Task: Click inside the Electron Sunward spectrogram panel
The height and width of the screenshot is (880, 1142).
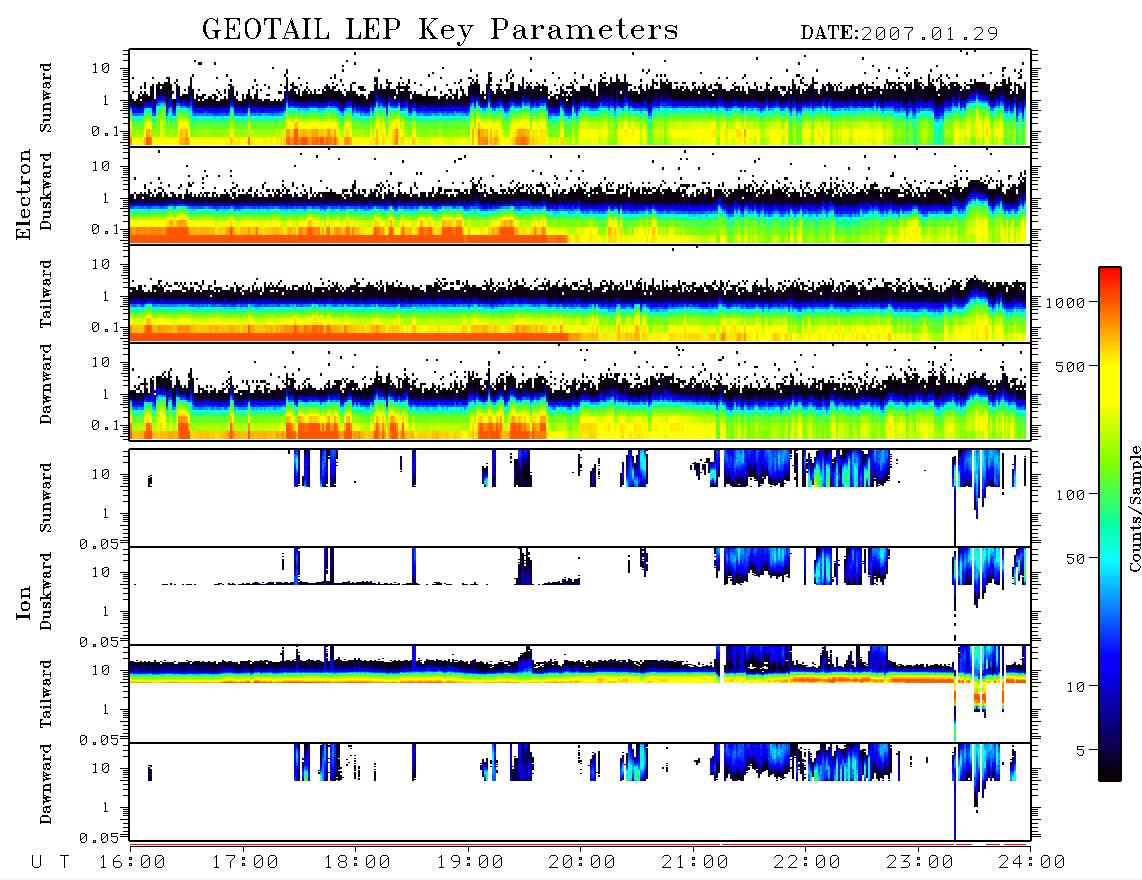Action: click(x=580, y=98)
